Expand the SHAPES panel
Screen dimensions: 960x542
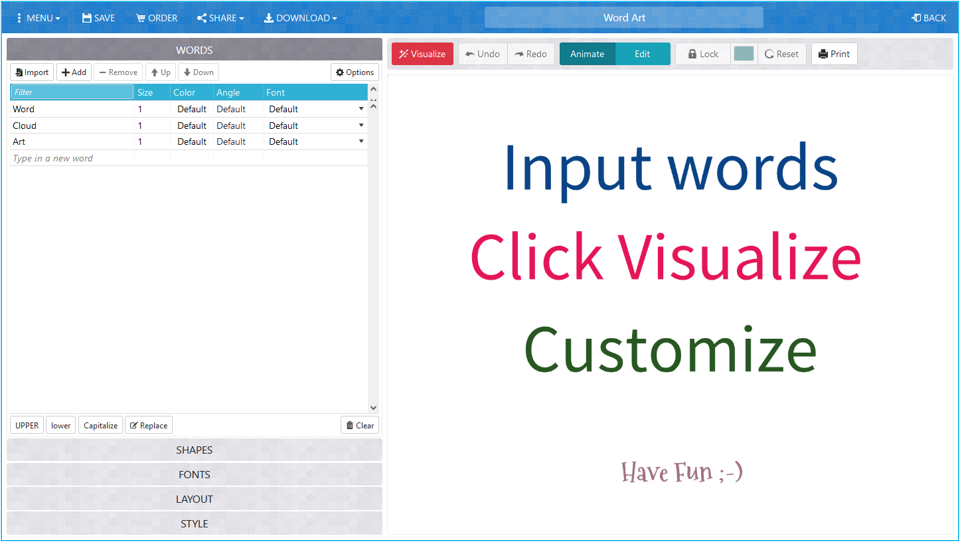tap(194, 450)
